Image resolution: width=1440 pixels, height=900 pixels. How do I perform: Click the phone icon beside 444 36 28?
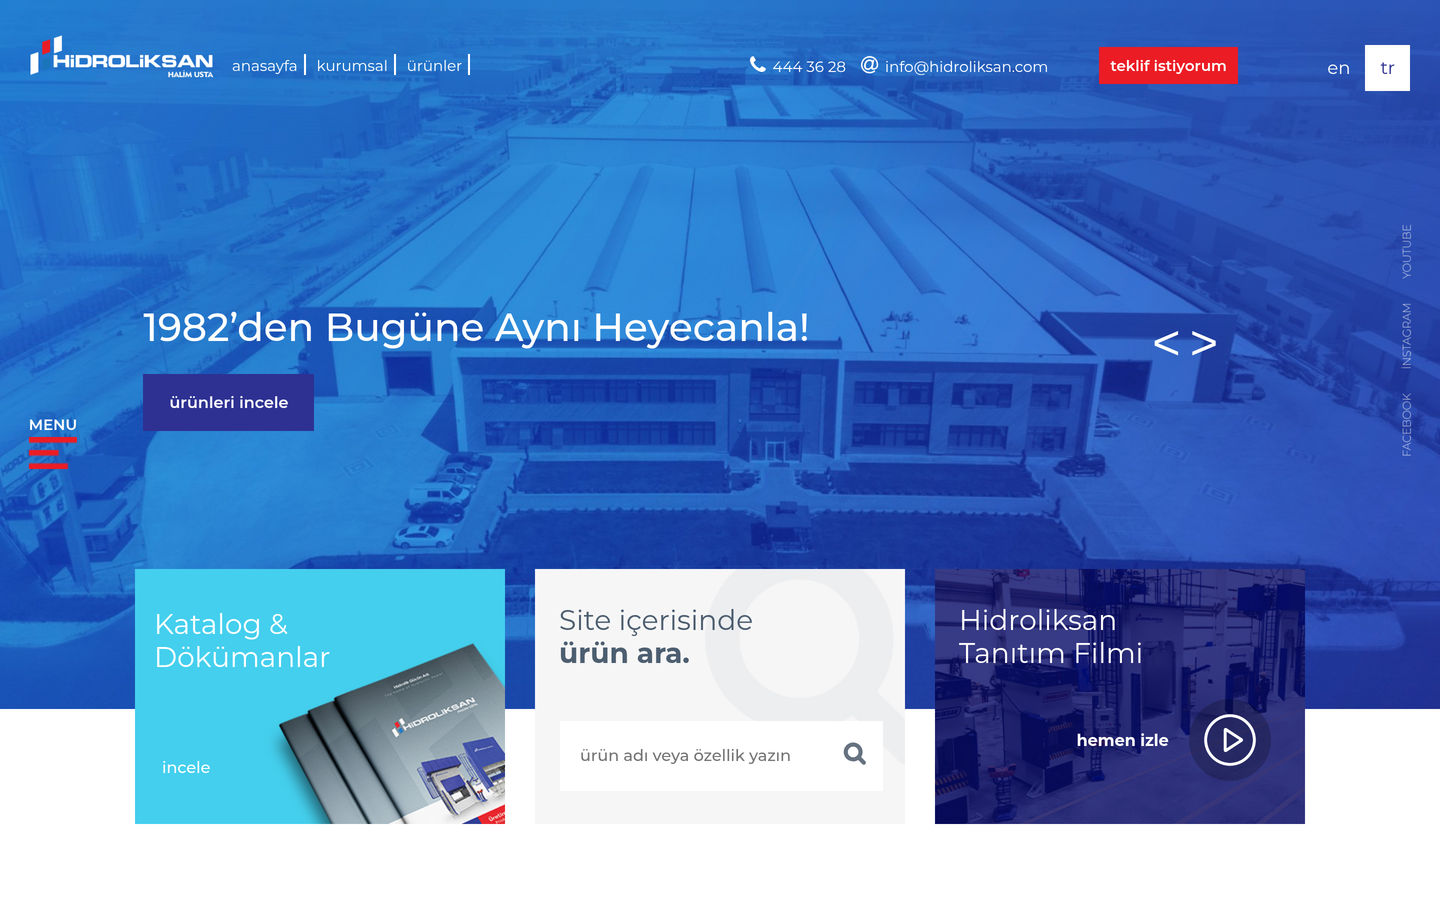click(758, 65)
